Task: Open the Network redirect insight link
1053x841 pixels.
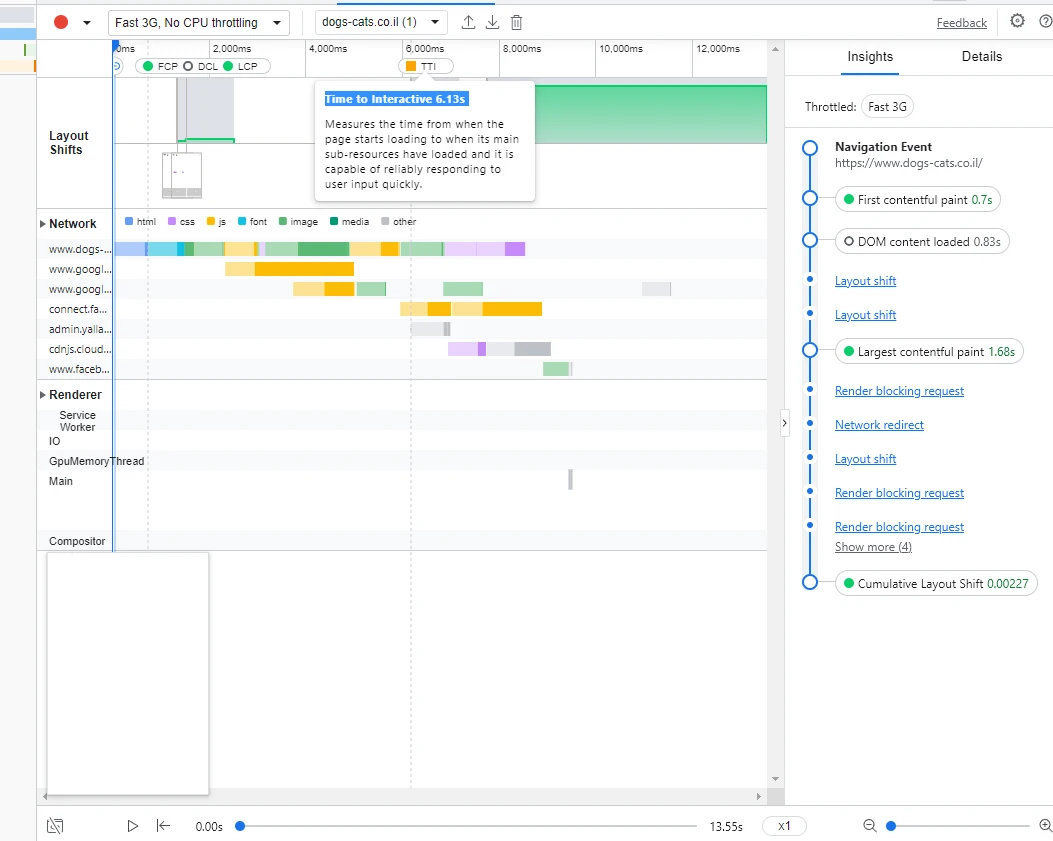Action: click(879, 425)
